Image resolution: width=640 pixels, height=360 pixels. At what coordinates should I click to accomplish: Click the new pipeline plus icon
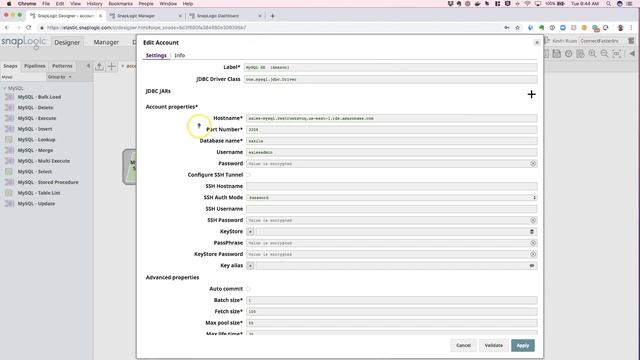111,66
